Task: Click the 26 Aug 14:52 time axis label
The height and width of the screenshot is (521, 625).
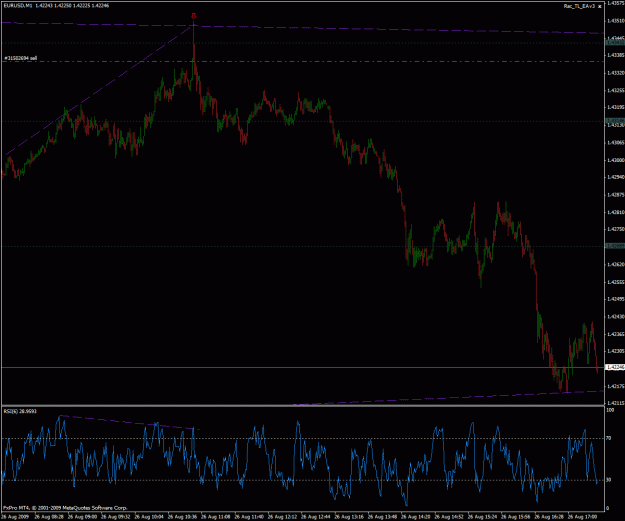Action: click(x=450, y=517)
